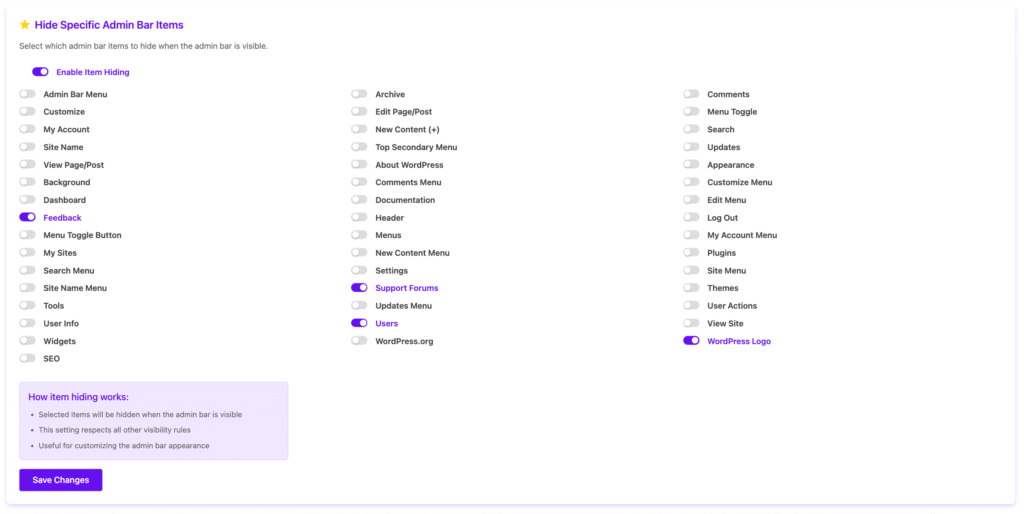Click the 'respects all other visibility rules' bullet
Viewport: 1024px width, 514px height.
click(114, 430)
